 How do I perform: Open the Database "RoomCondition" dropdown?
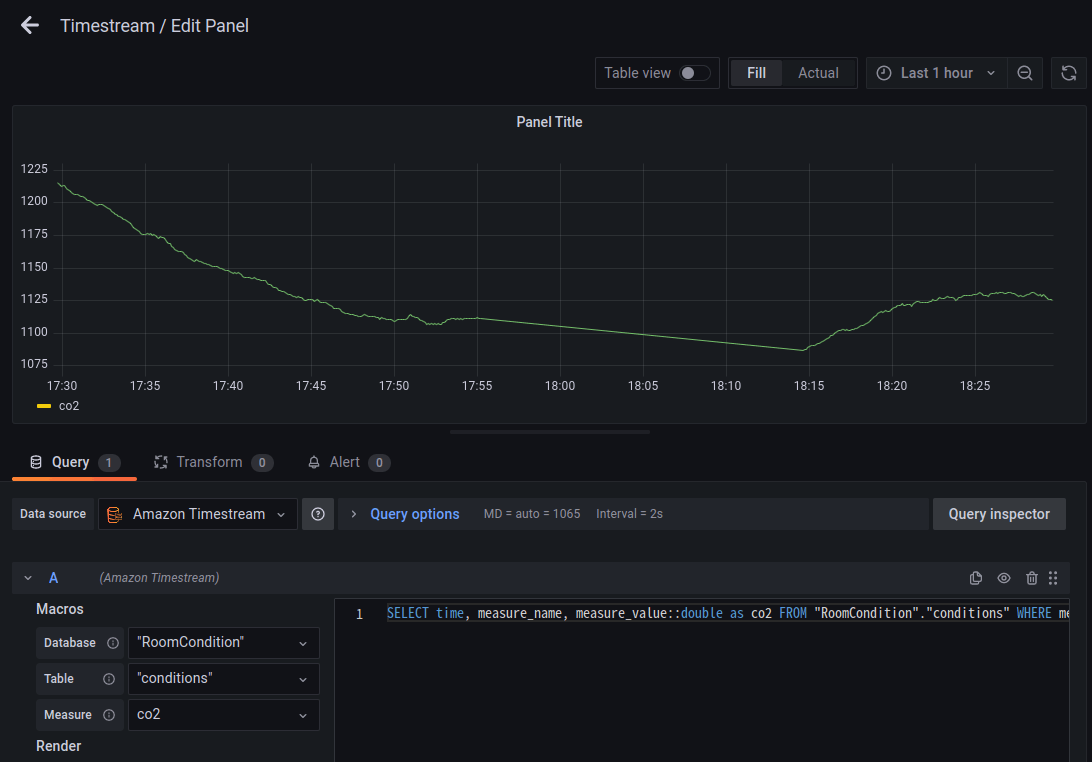point(224,643)
